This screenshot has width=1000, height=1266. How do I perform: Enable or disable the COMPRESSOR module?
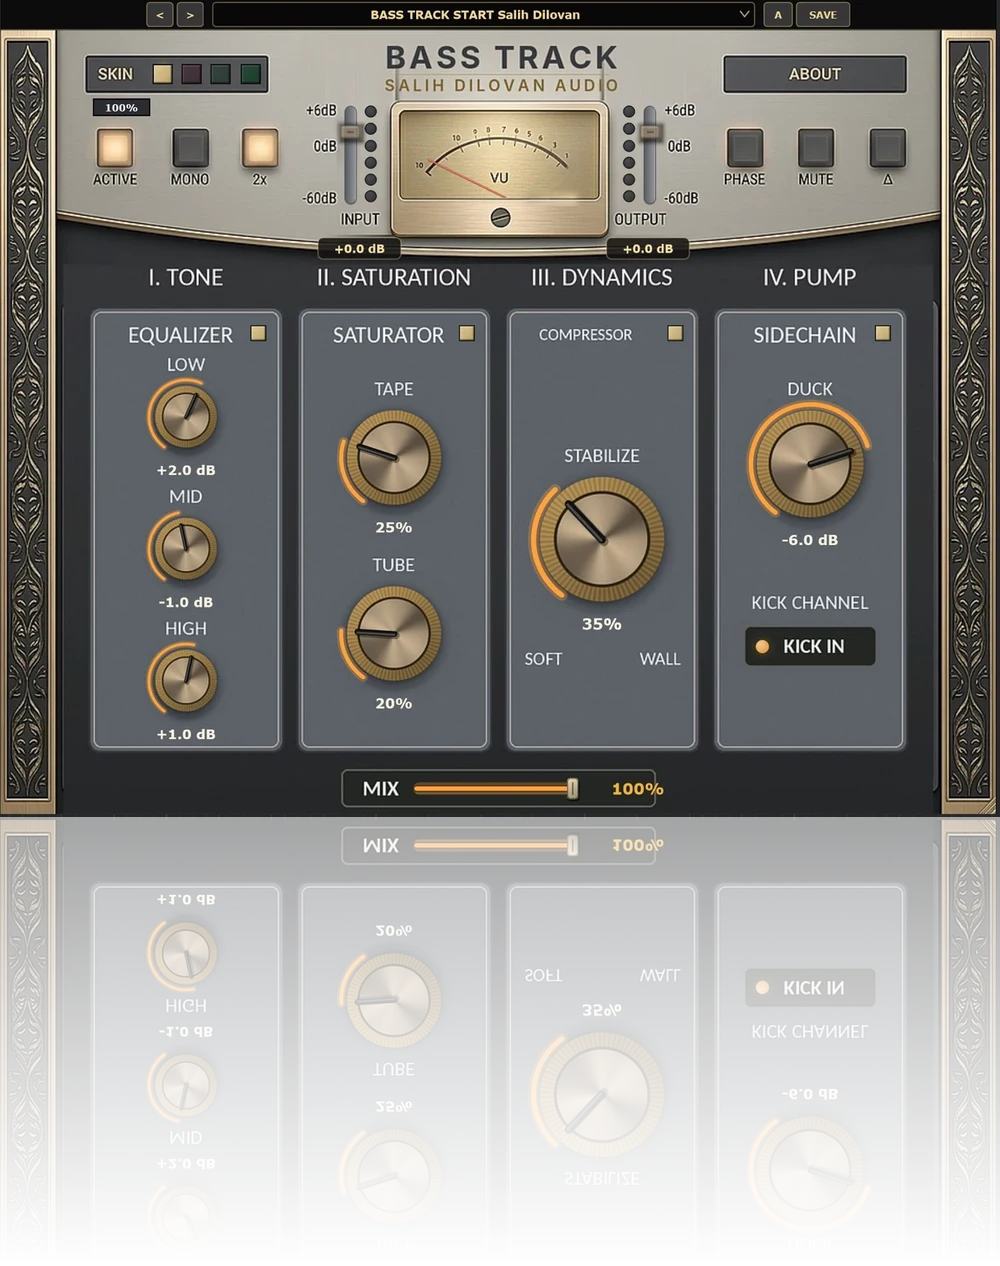675,334
